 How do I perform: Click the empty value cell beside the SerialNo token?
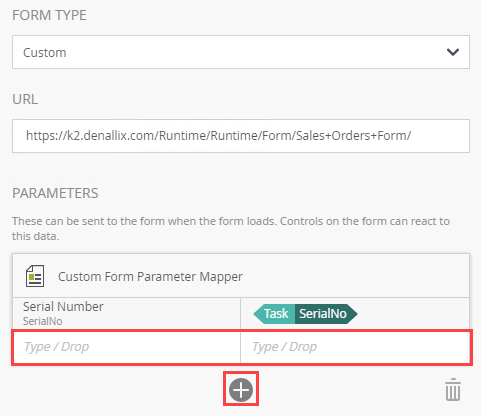(x=413, y=314)
